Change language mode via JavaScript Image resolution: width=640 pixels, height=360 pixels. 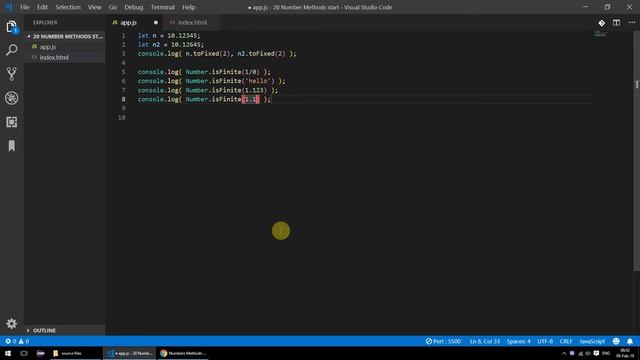[592, 341]
